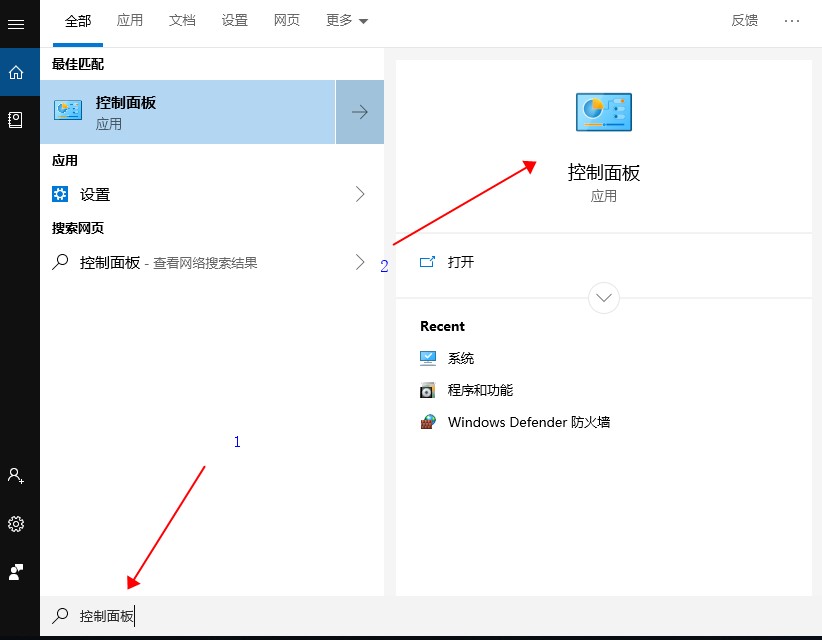Click the 反馈 button at top right
The image size is (822, 640).
click(745, 21)
